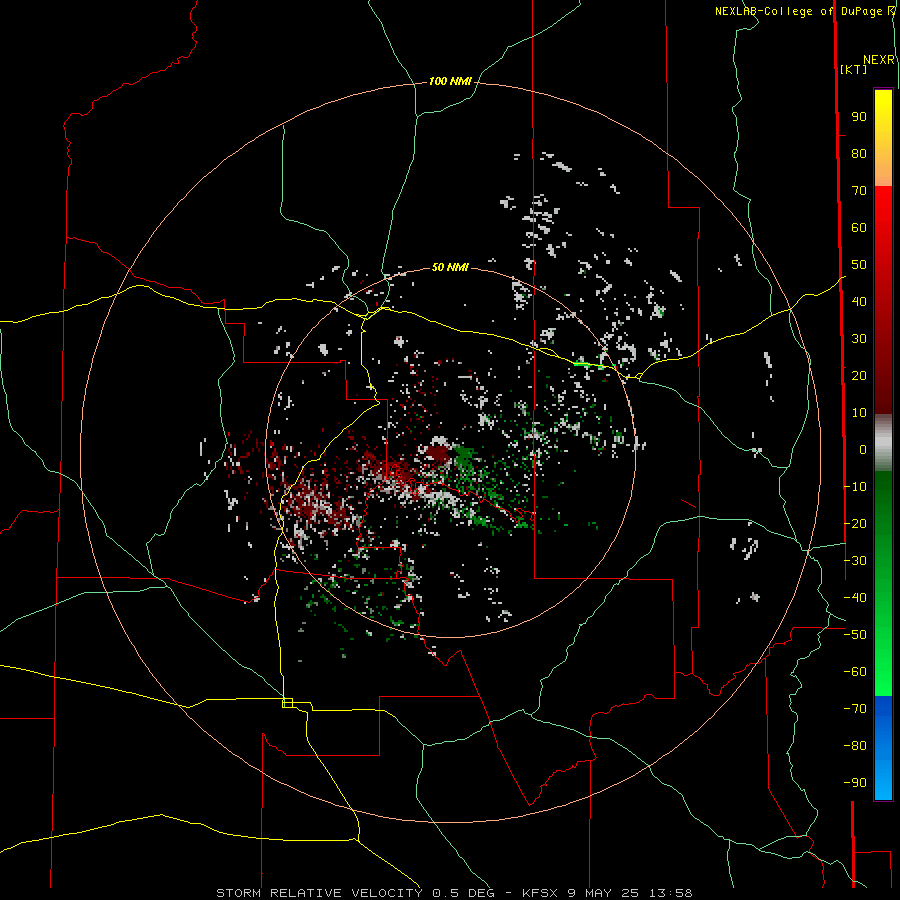900x900 pixels.
Task: Click the "0.5 DEG" elevation text
Action: tap(463, 893)
